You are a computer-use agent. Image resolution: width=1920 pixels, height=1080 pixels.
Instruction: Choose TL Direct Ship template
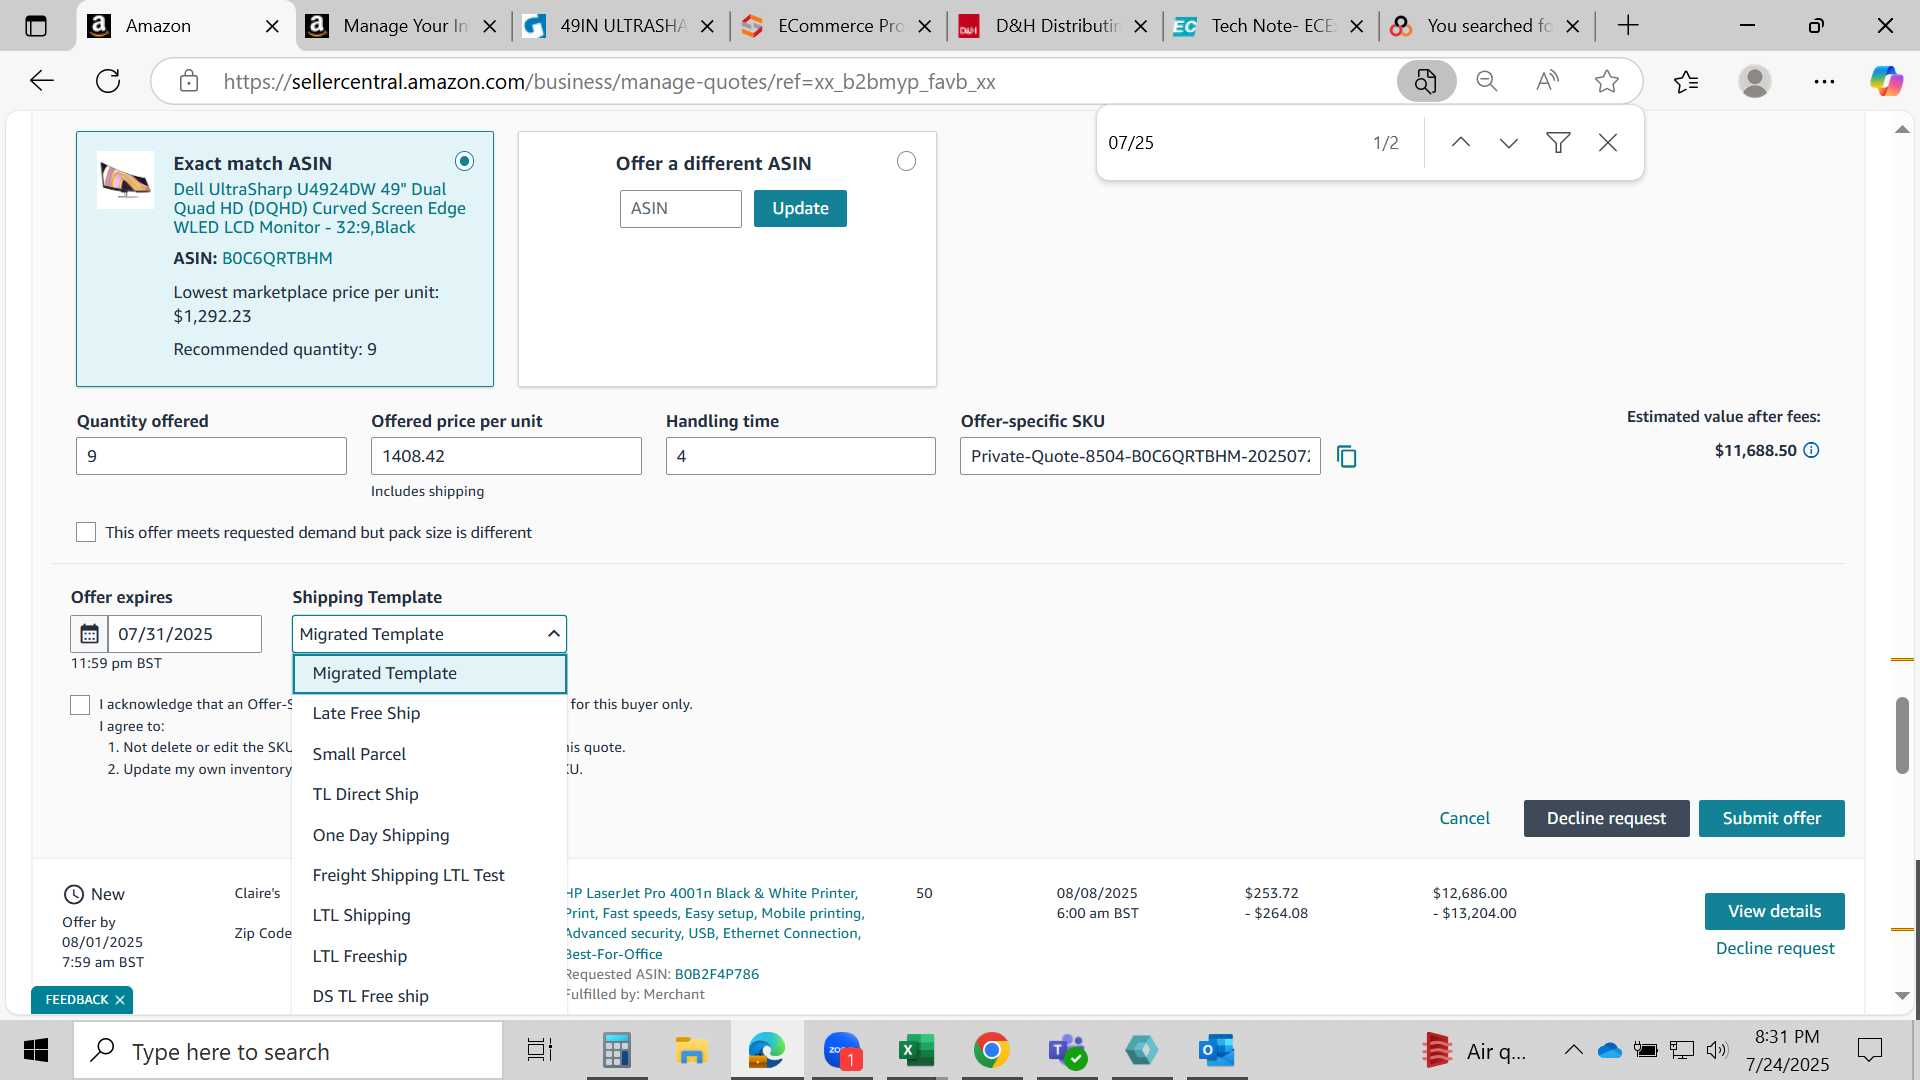click(x=429, y=794)
